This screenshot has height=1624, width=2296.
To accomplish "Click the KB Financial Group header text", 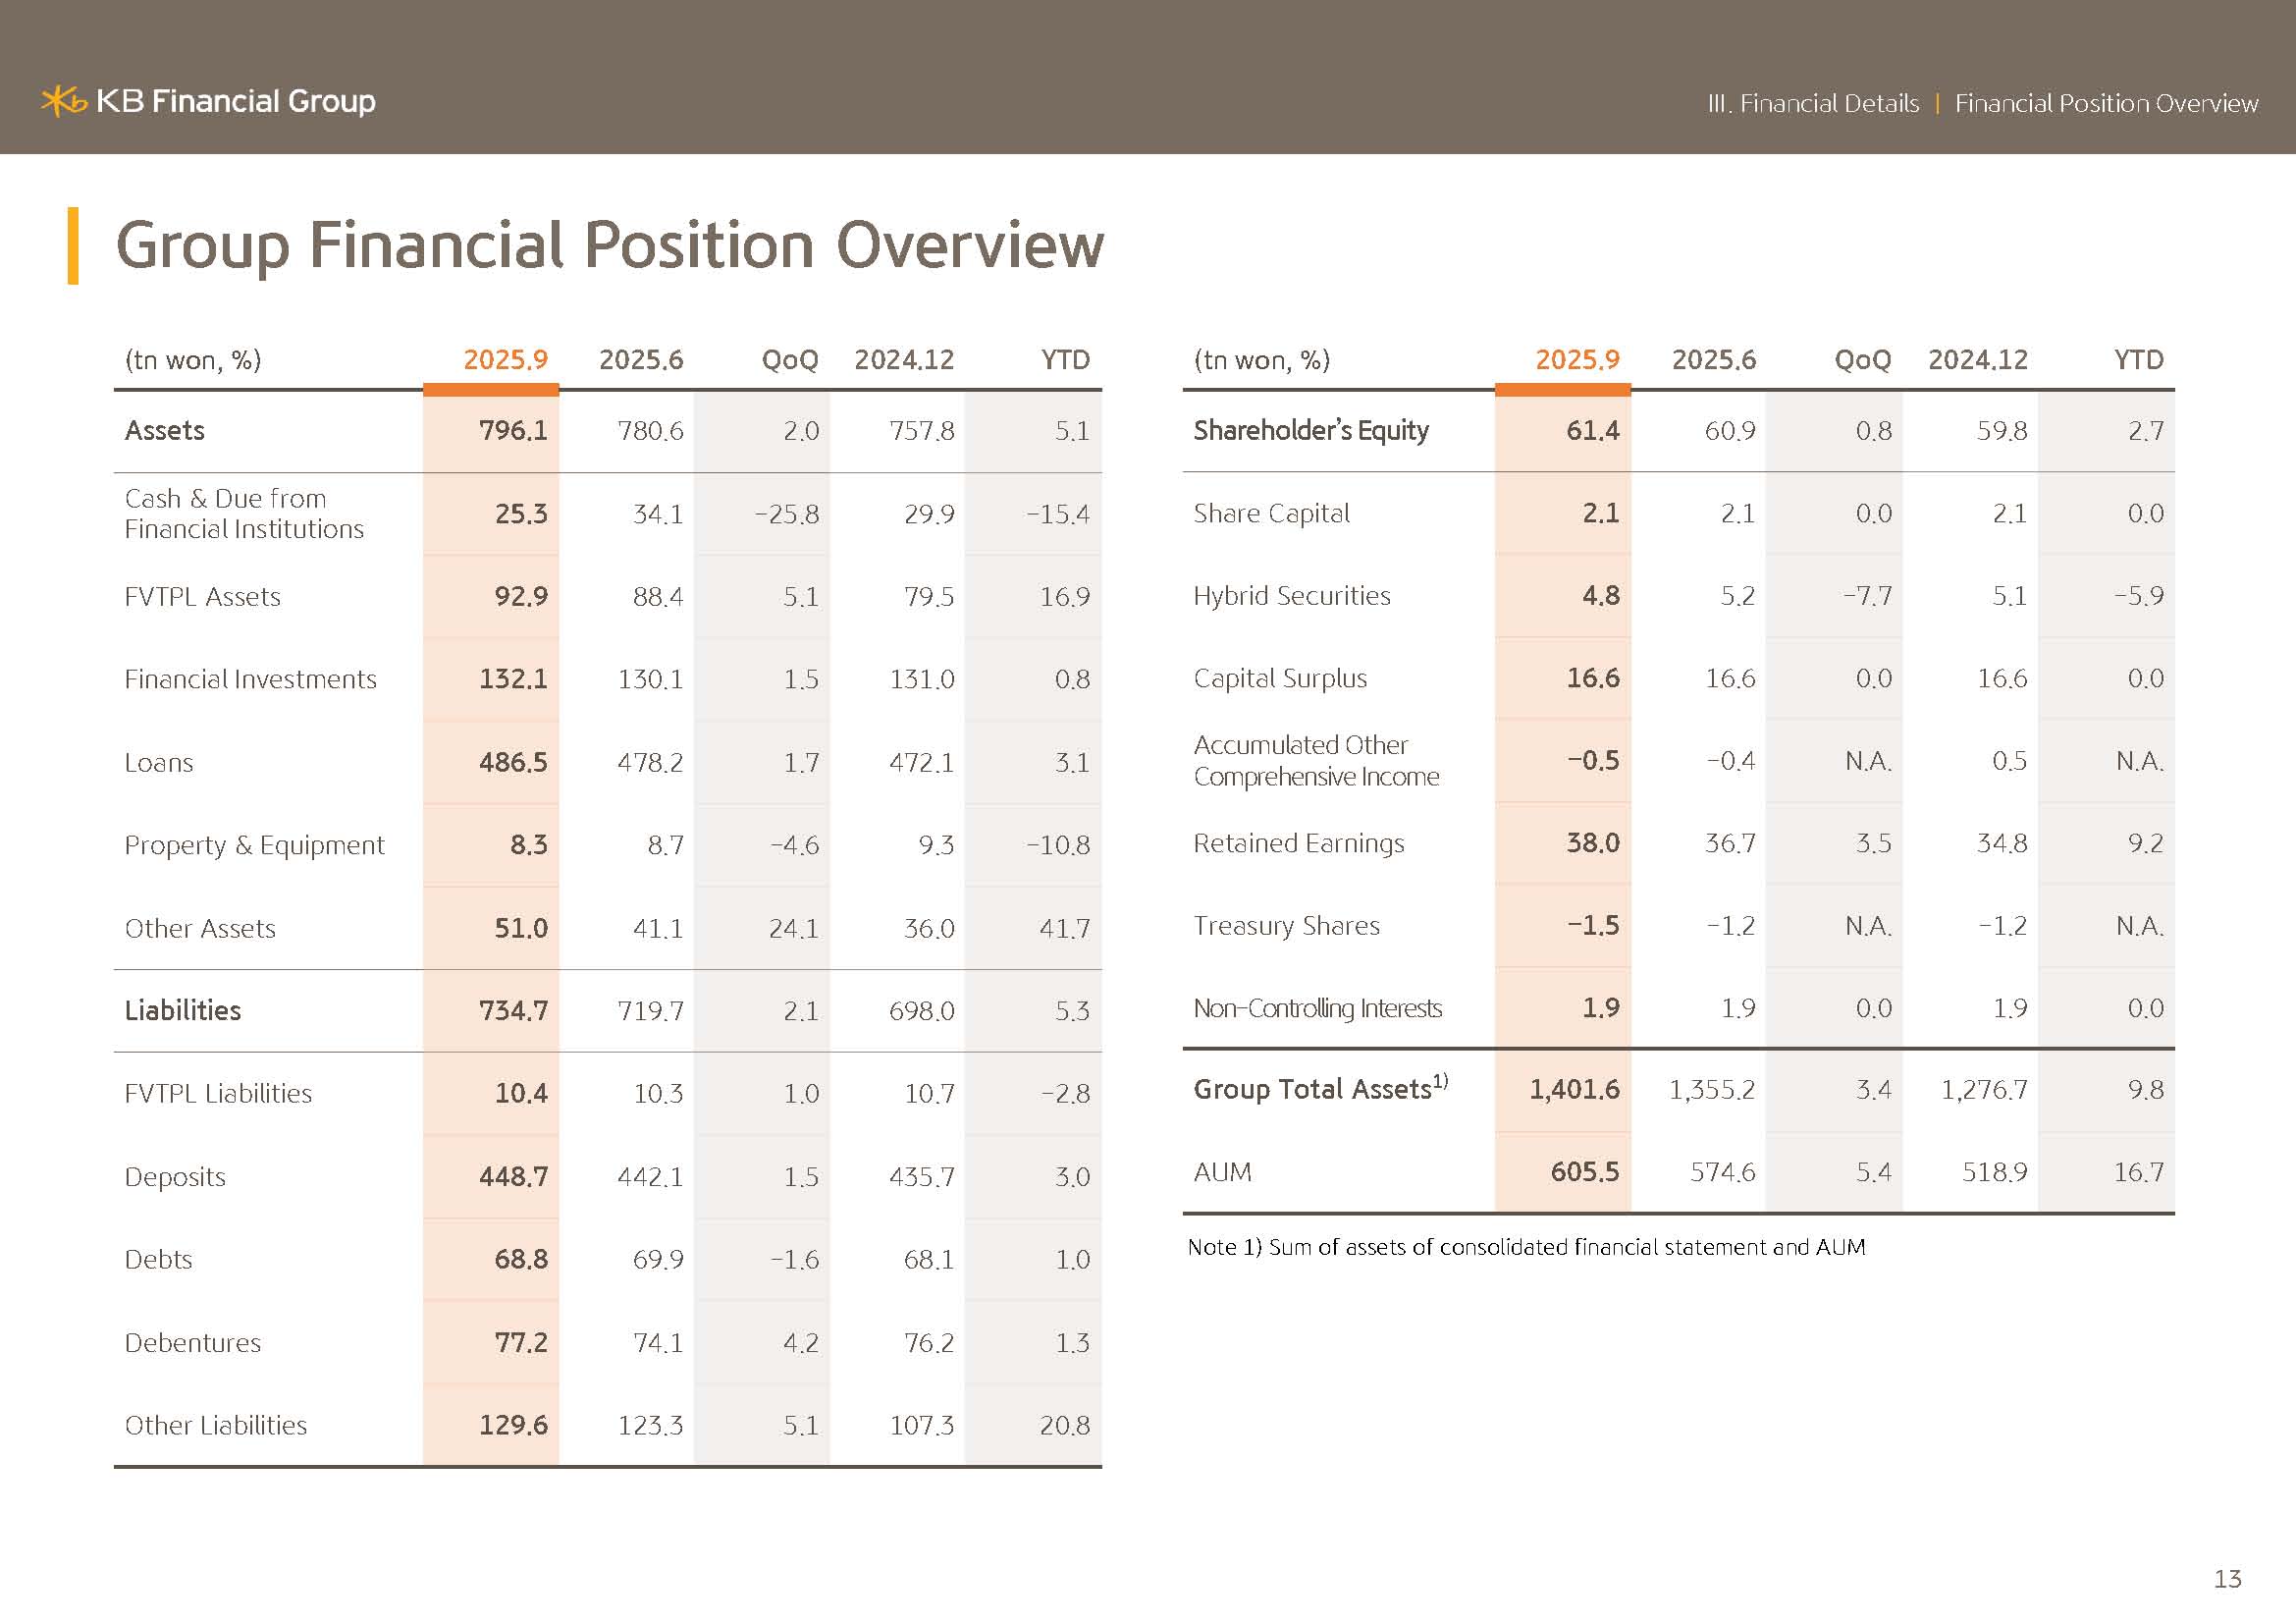I will (236, 101).
